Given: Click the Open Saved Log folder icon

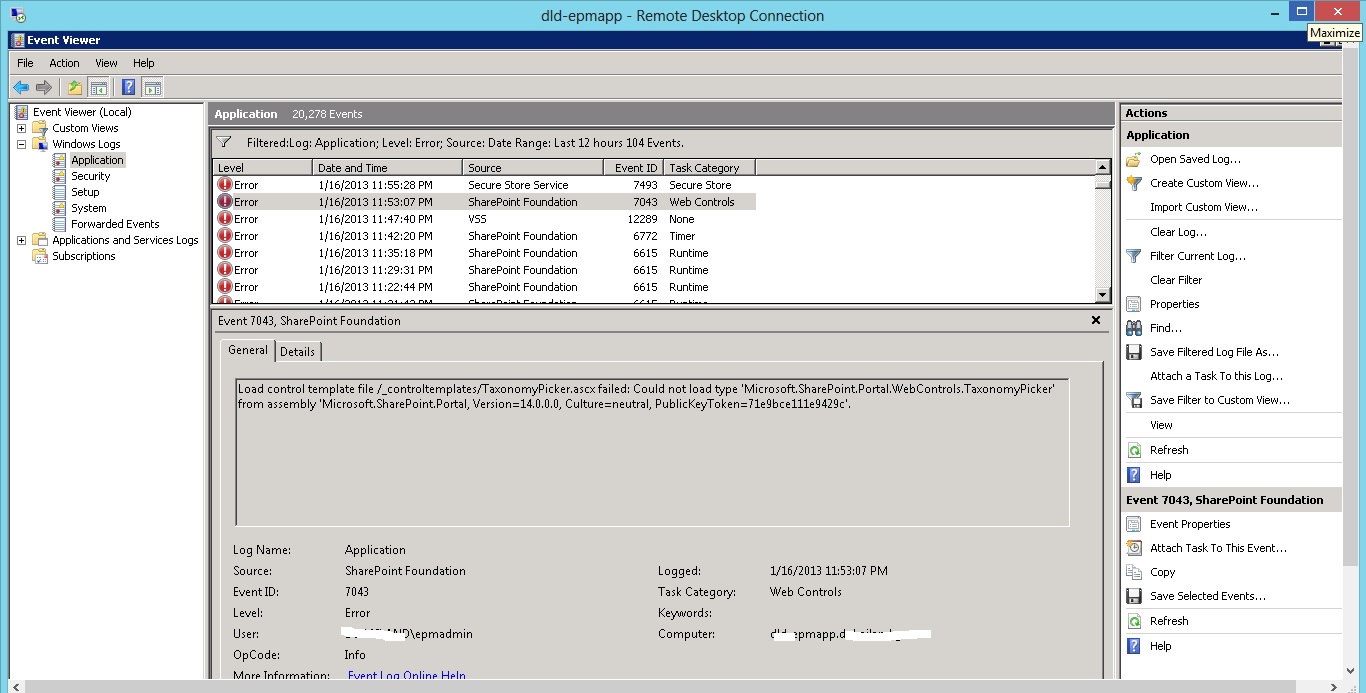Looking at the screenshot, I should coord(1133,159).
